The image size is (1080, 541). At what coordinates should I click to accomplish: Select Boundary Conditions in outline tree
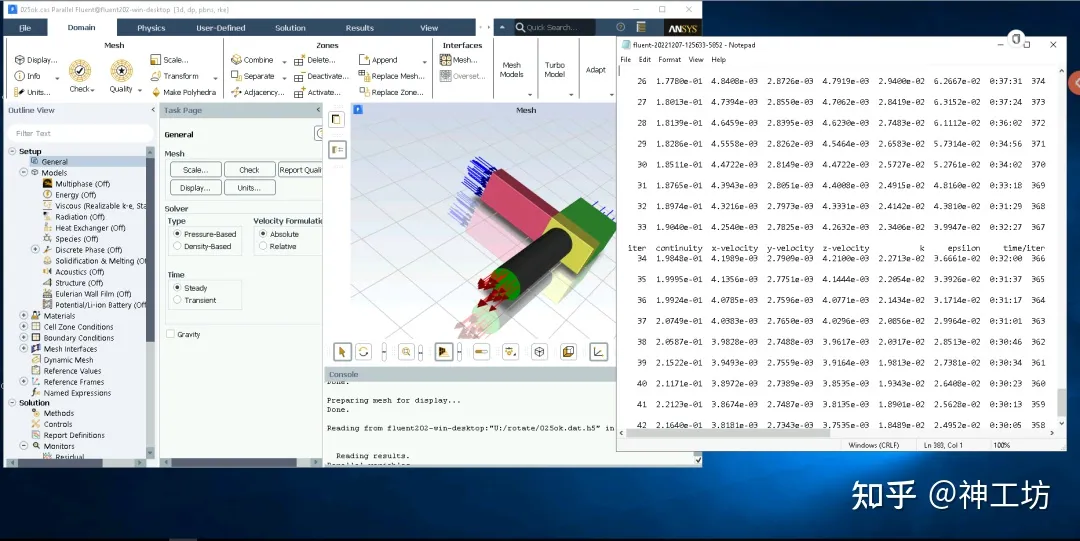79,338
